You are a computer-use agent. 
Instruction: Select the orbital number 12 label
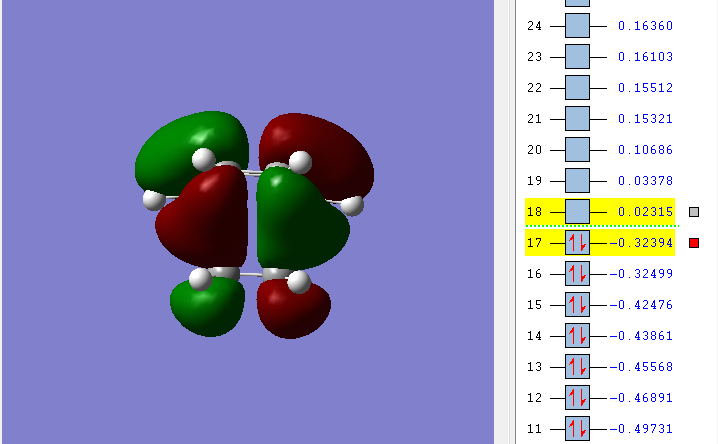tap(534, 397)
